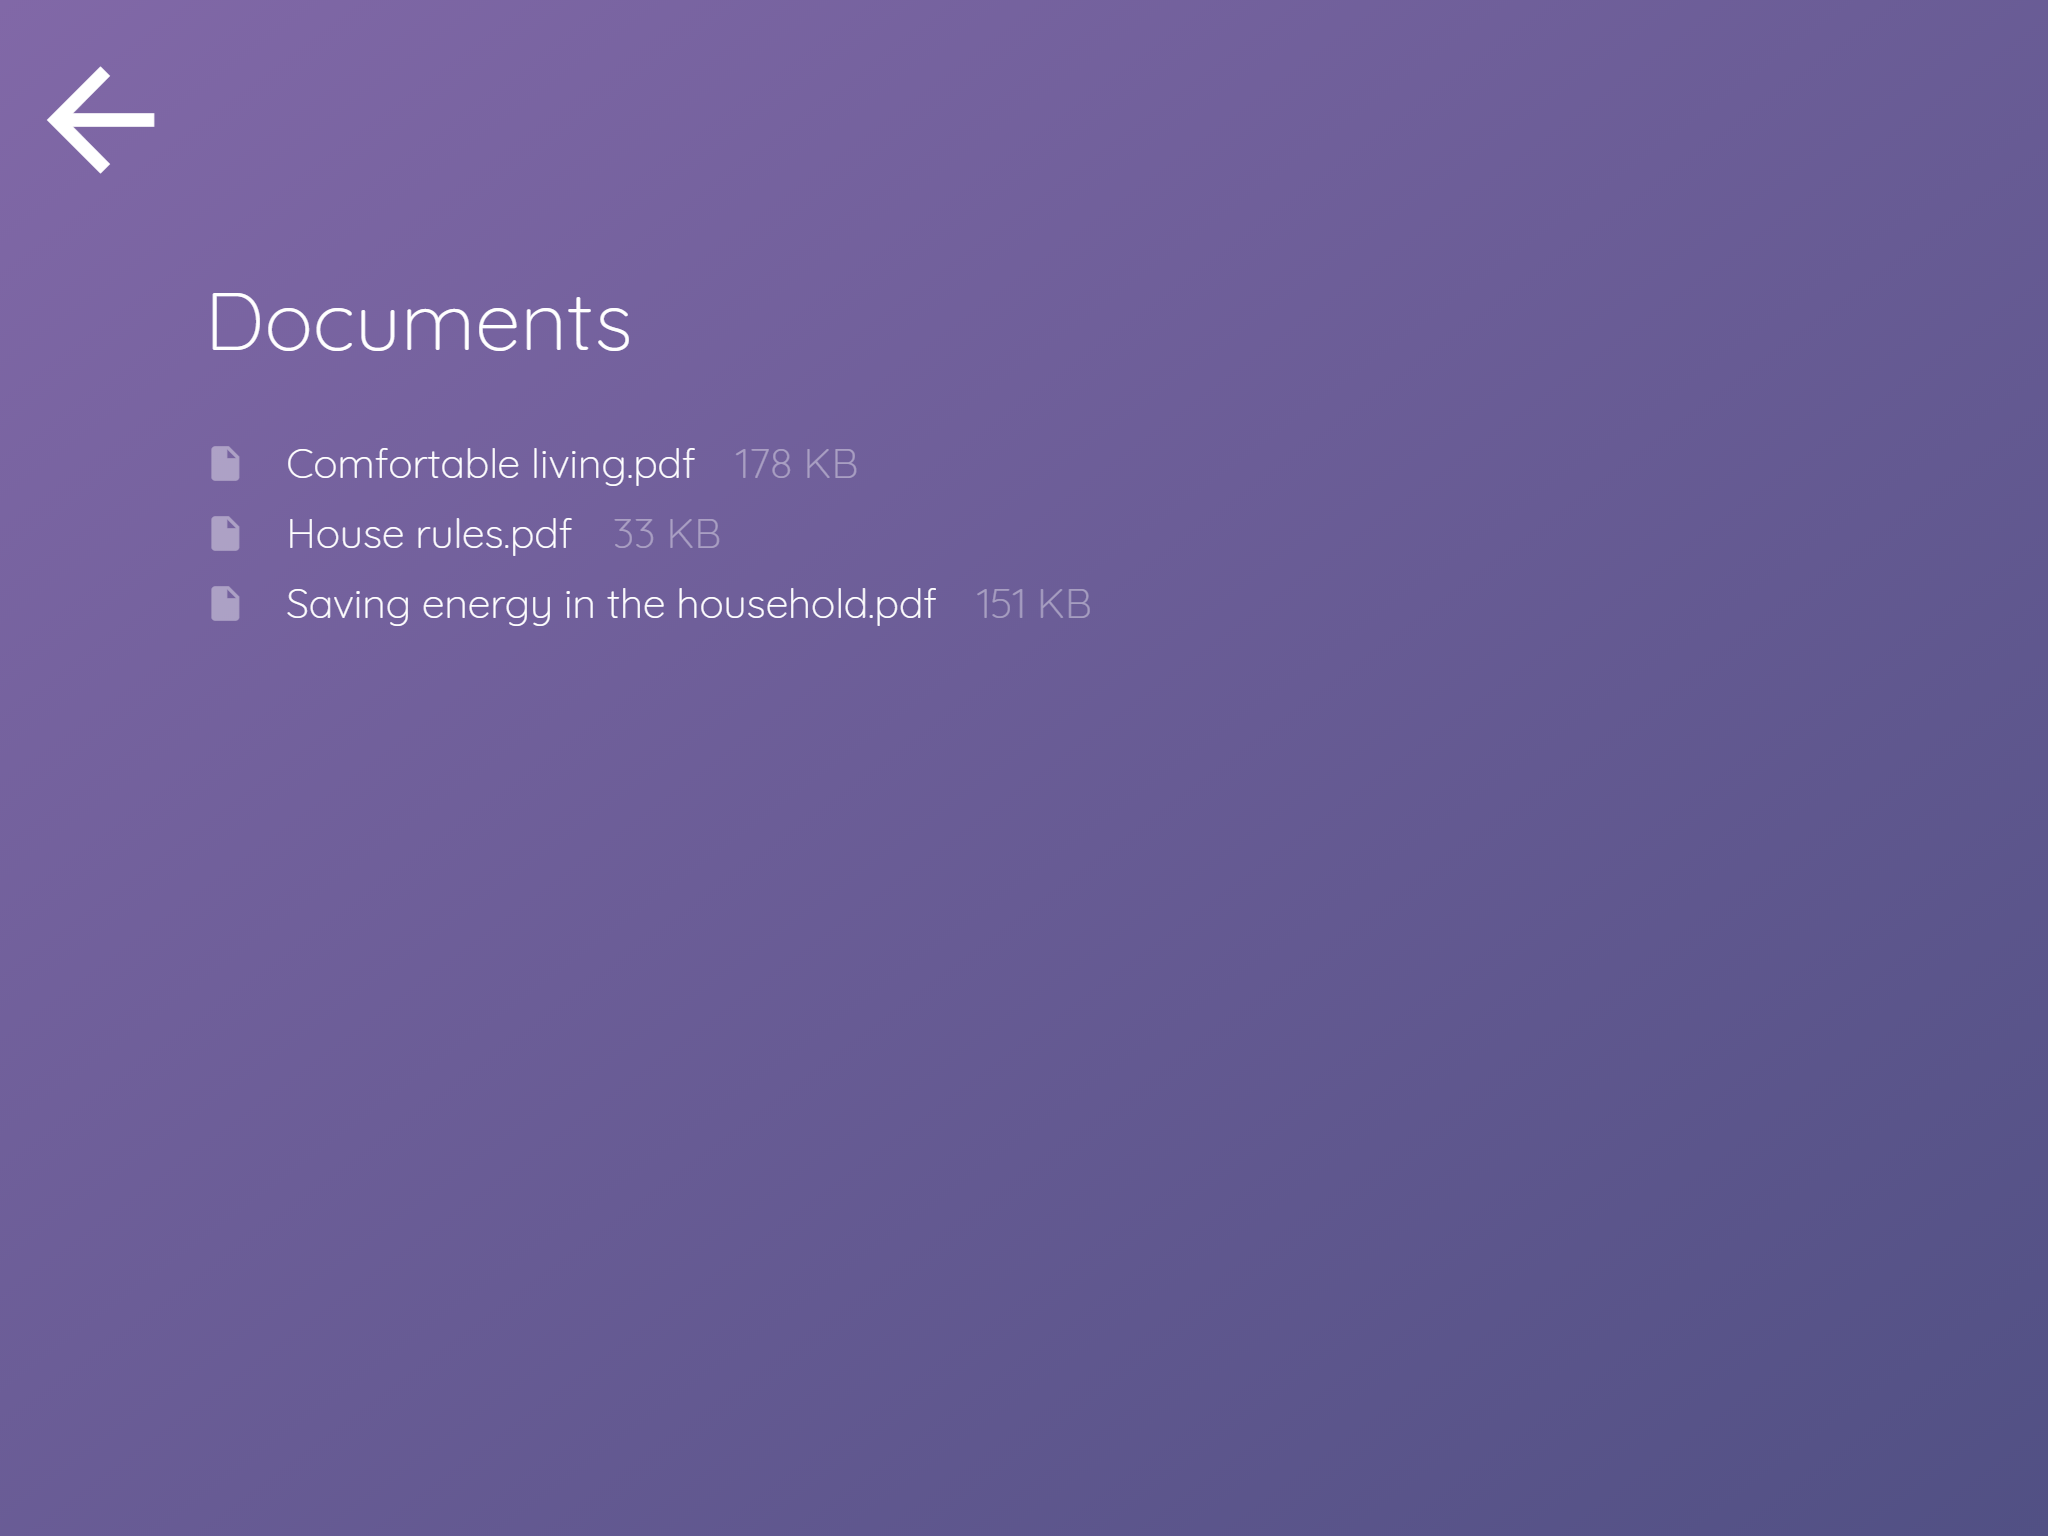
Task: Click the 33 KB file size
Action: (666, 534)
